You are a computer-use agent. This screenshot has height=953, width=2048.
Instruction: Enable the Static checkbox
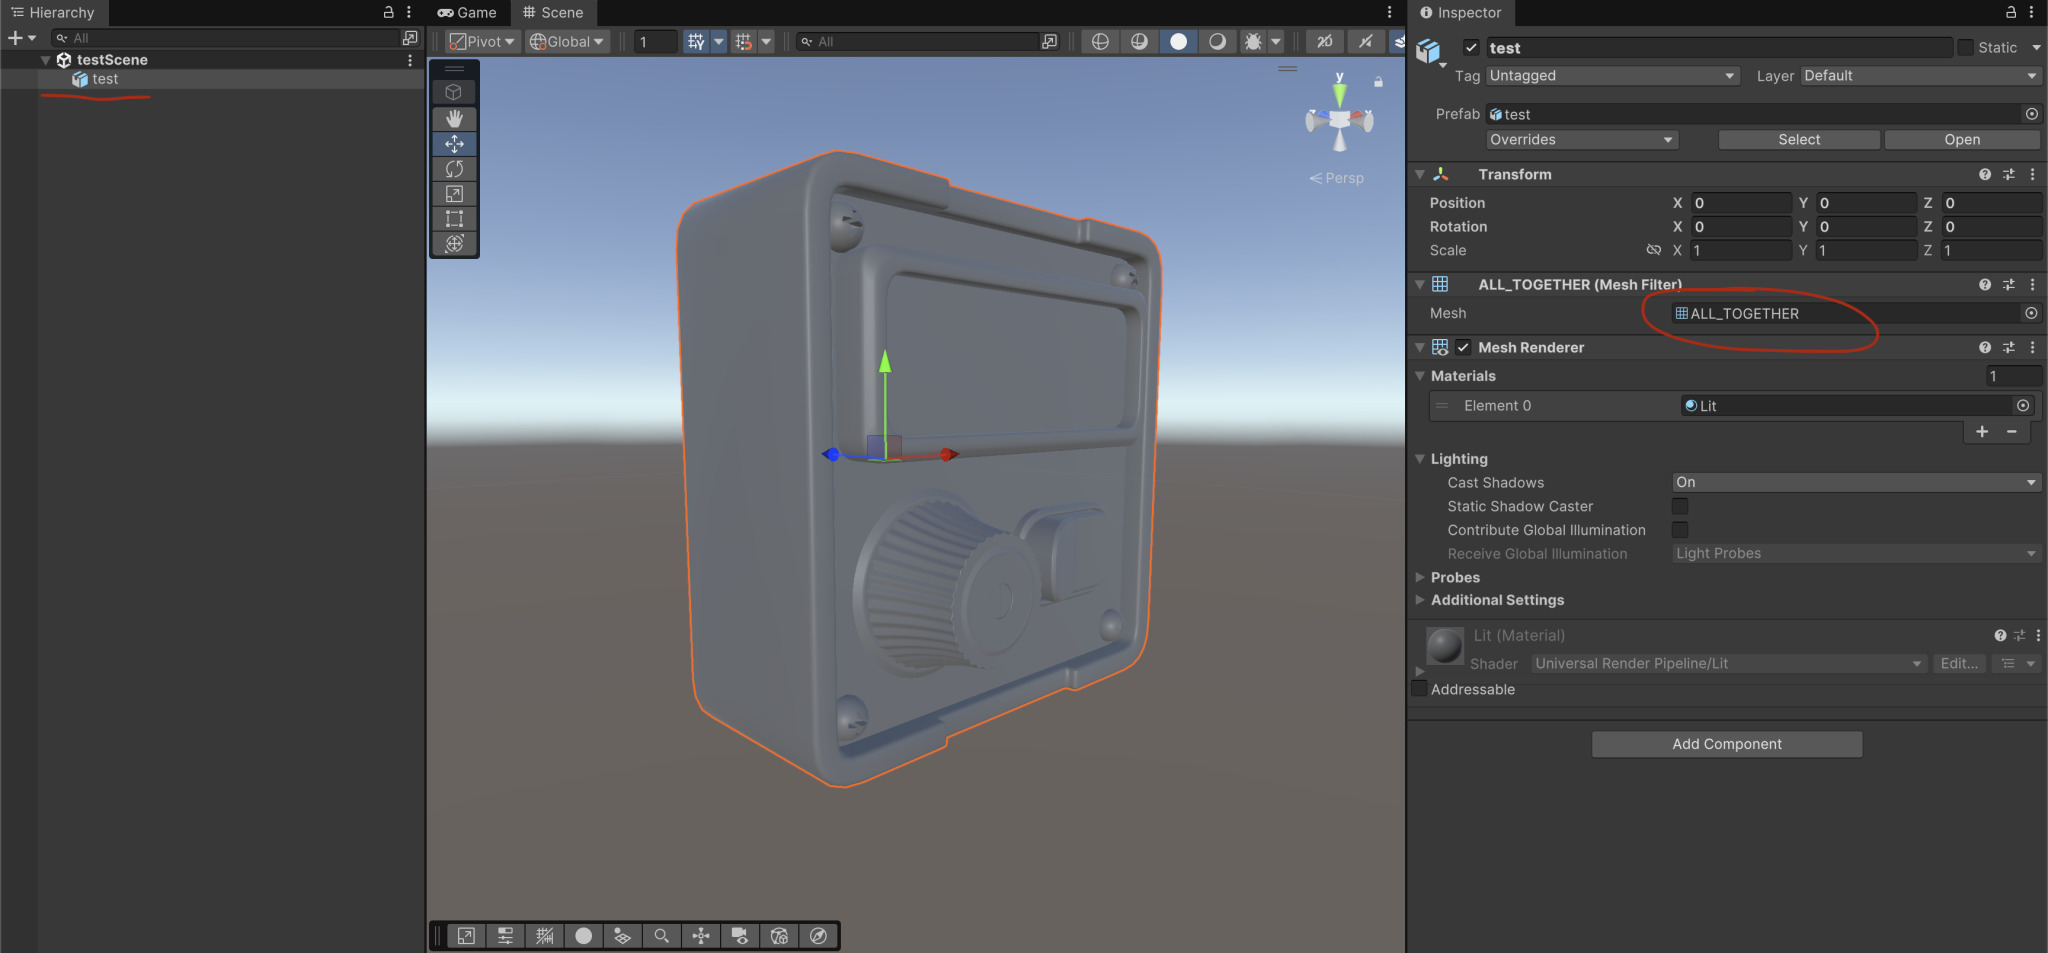(x=1965, y=48)
